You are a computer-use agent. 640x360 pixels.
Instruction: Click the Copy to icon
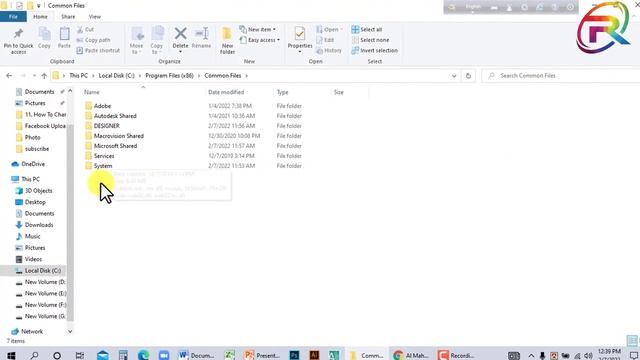[157, 34]
